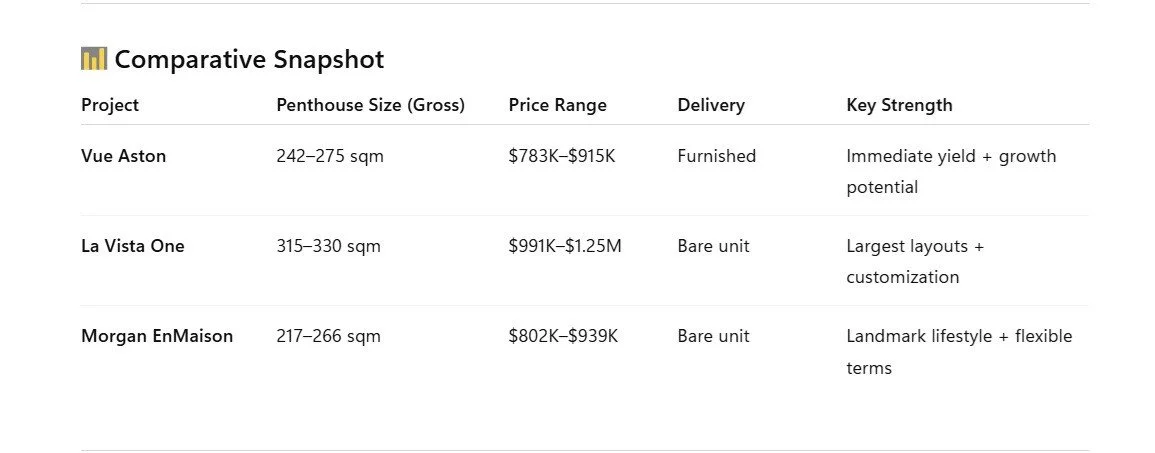Select the Comparative Snapshot heading text
Image resolution: width=1155 pixels, height=453 pixels.
[249, 60]
